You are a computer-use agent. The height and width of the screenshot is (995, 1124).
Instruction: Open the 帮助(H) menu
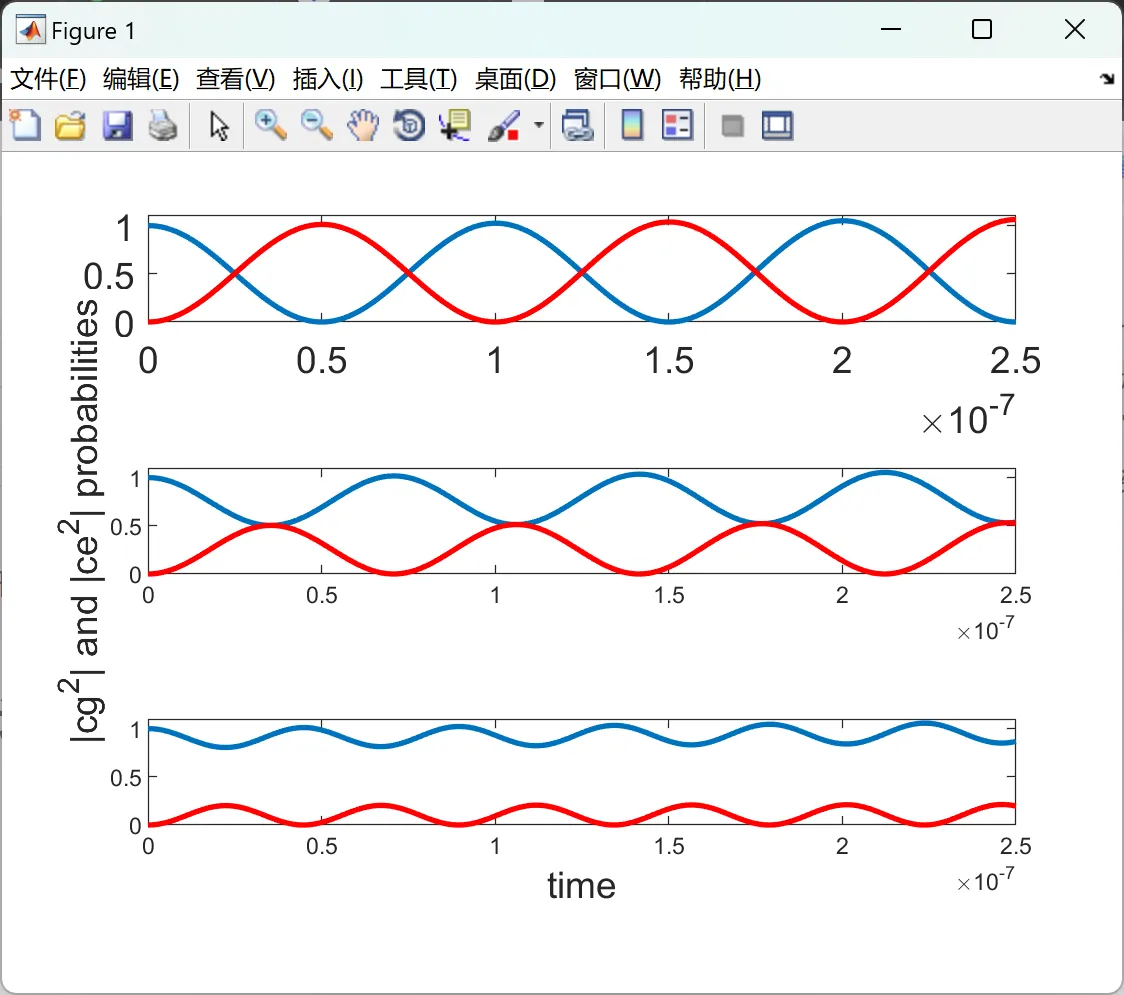720,79
